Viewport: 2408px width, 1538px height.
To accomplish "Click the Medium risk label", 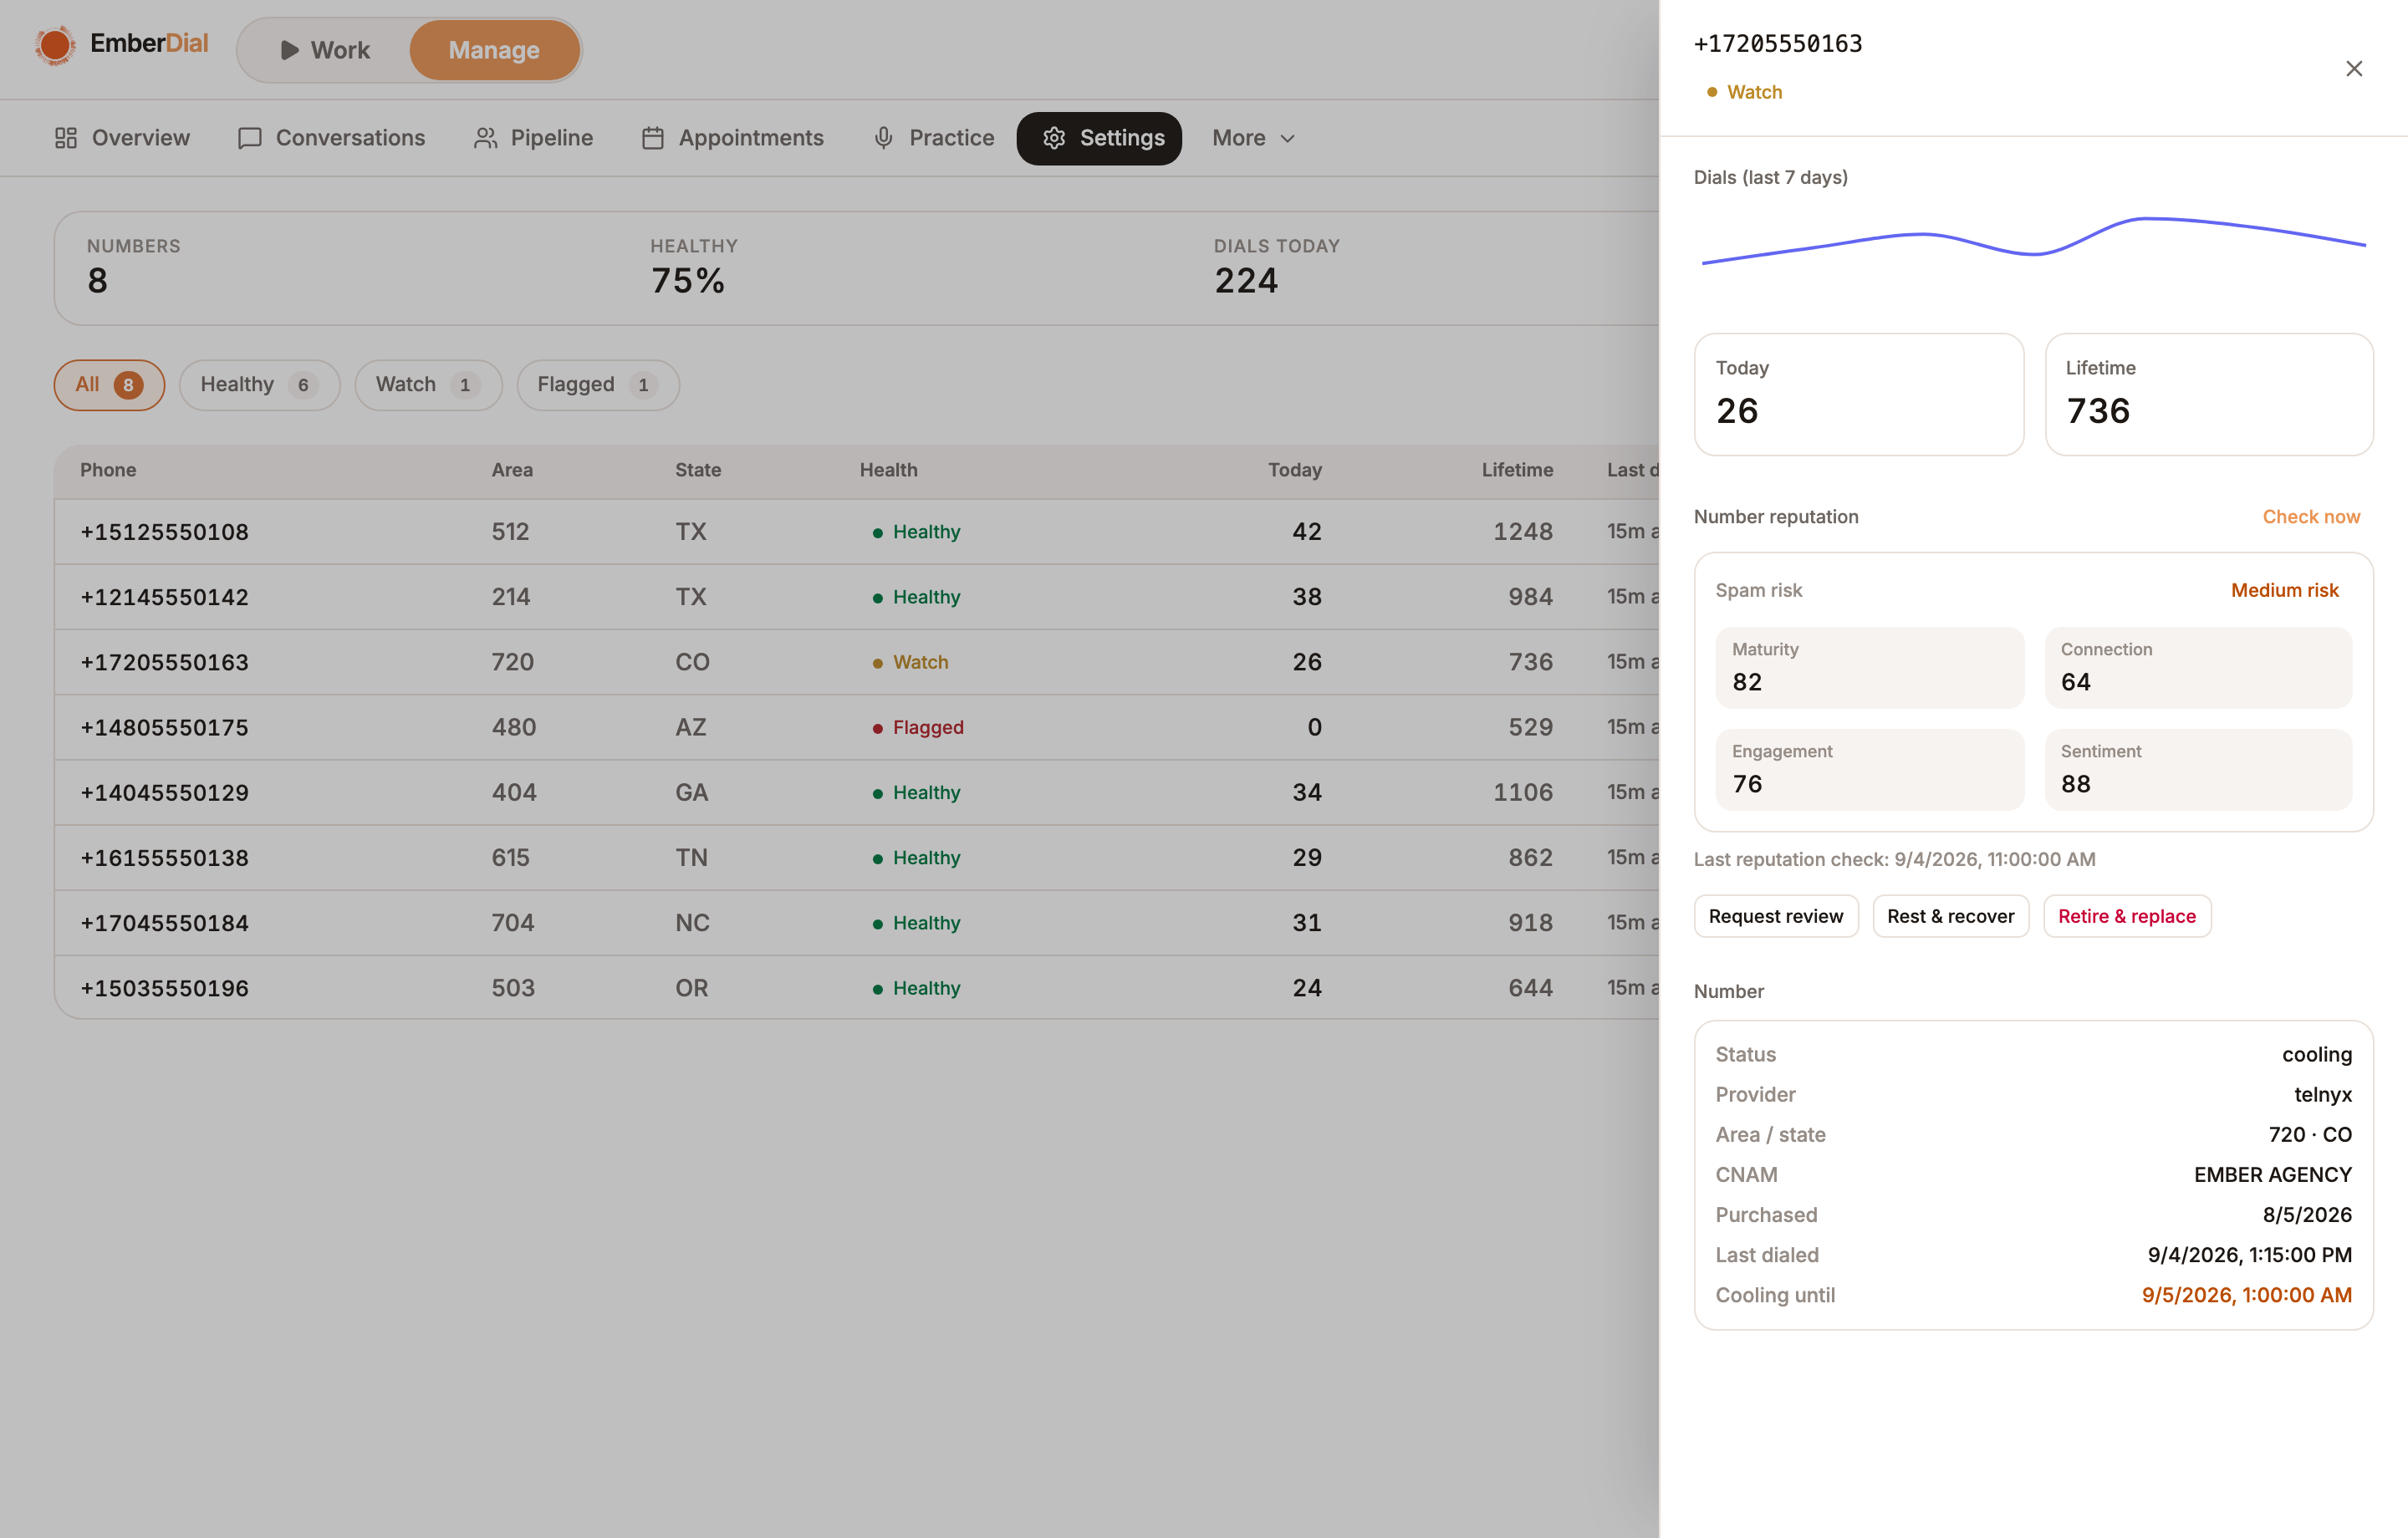I will [x=2285, y=590].
